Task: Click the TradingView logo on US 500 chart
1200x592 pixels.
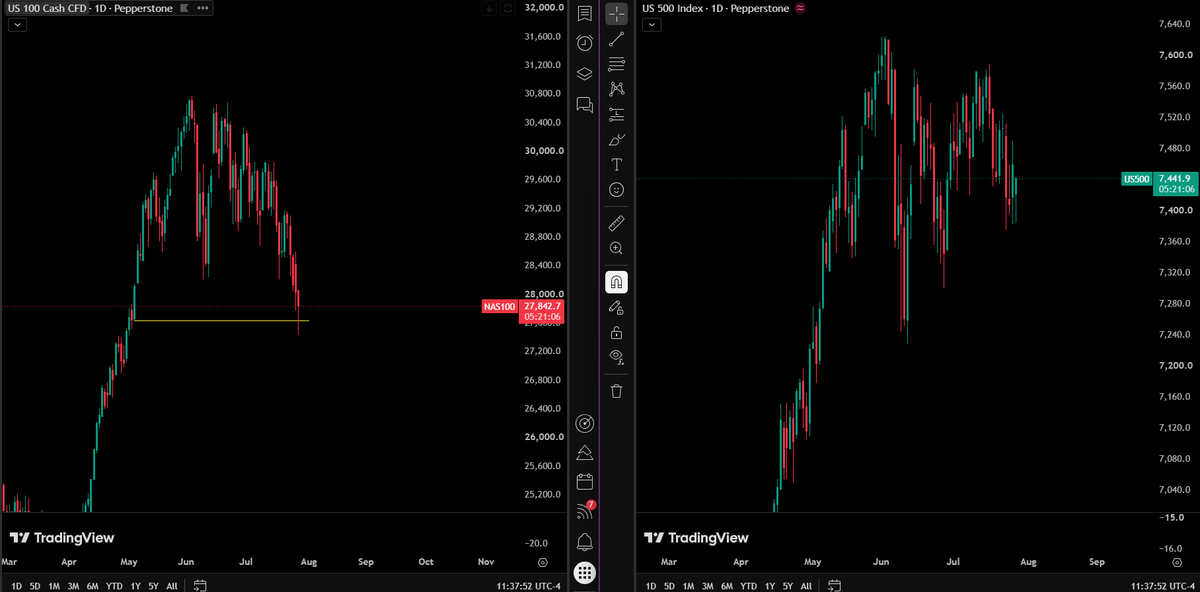Action: [696, 537]
